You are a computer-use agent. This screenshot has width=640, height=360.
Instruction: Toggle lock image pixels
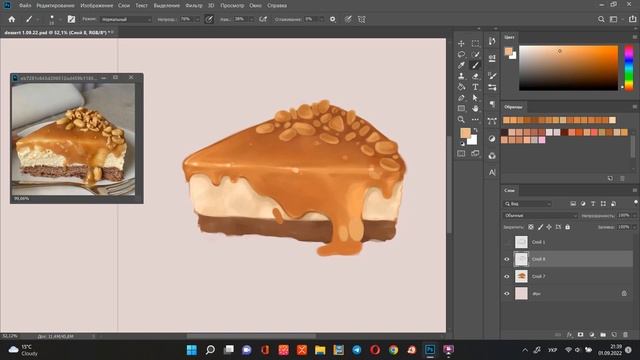[x=540, y=227]
